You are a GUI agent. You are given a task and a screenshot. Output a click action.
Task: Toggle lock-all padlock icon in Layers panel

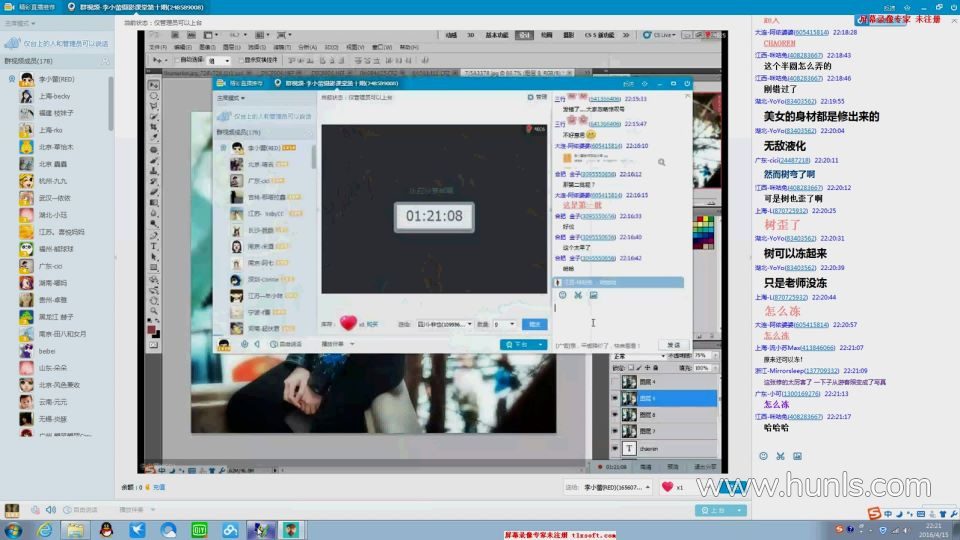[656, 368]
